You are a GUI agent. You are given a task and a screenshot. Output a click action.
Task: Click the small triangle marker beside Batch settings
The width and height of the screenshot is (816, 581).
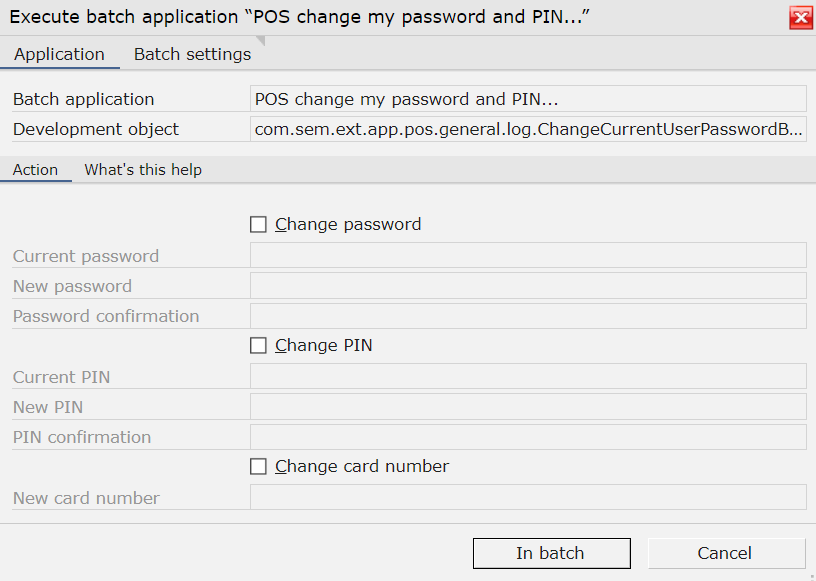[261, 40]
